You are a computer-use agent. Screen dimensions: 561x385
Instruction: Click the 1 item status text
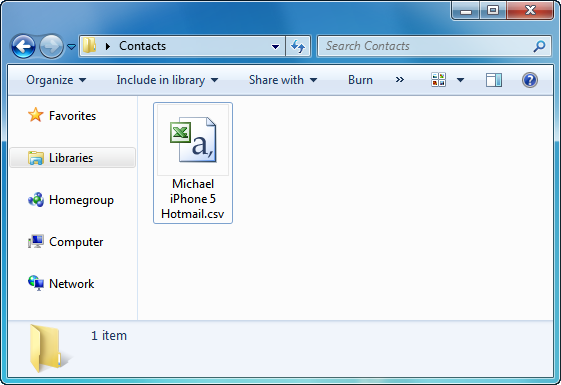109,335
